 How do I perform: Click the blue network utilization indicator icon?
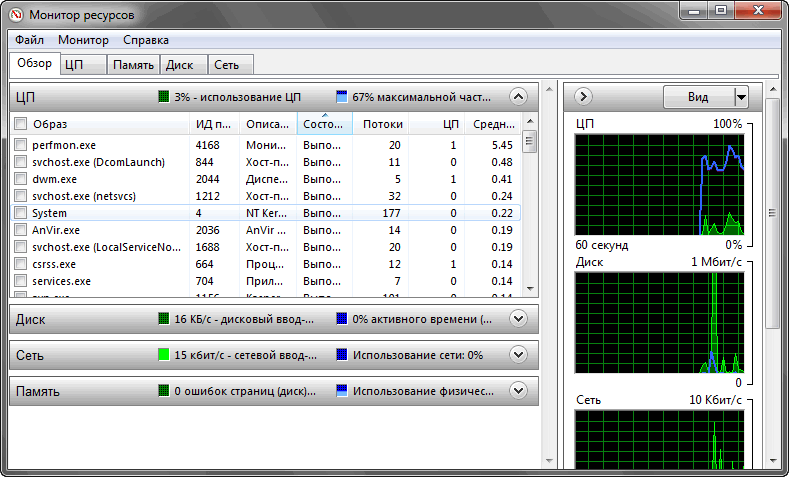[x=342, y=355]
